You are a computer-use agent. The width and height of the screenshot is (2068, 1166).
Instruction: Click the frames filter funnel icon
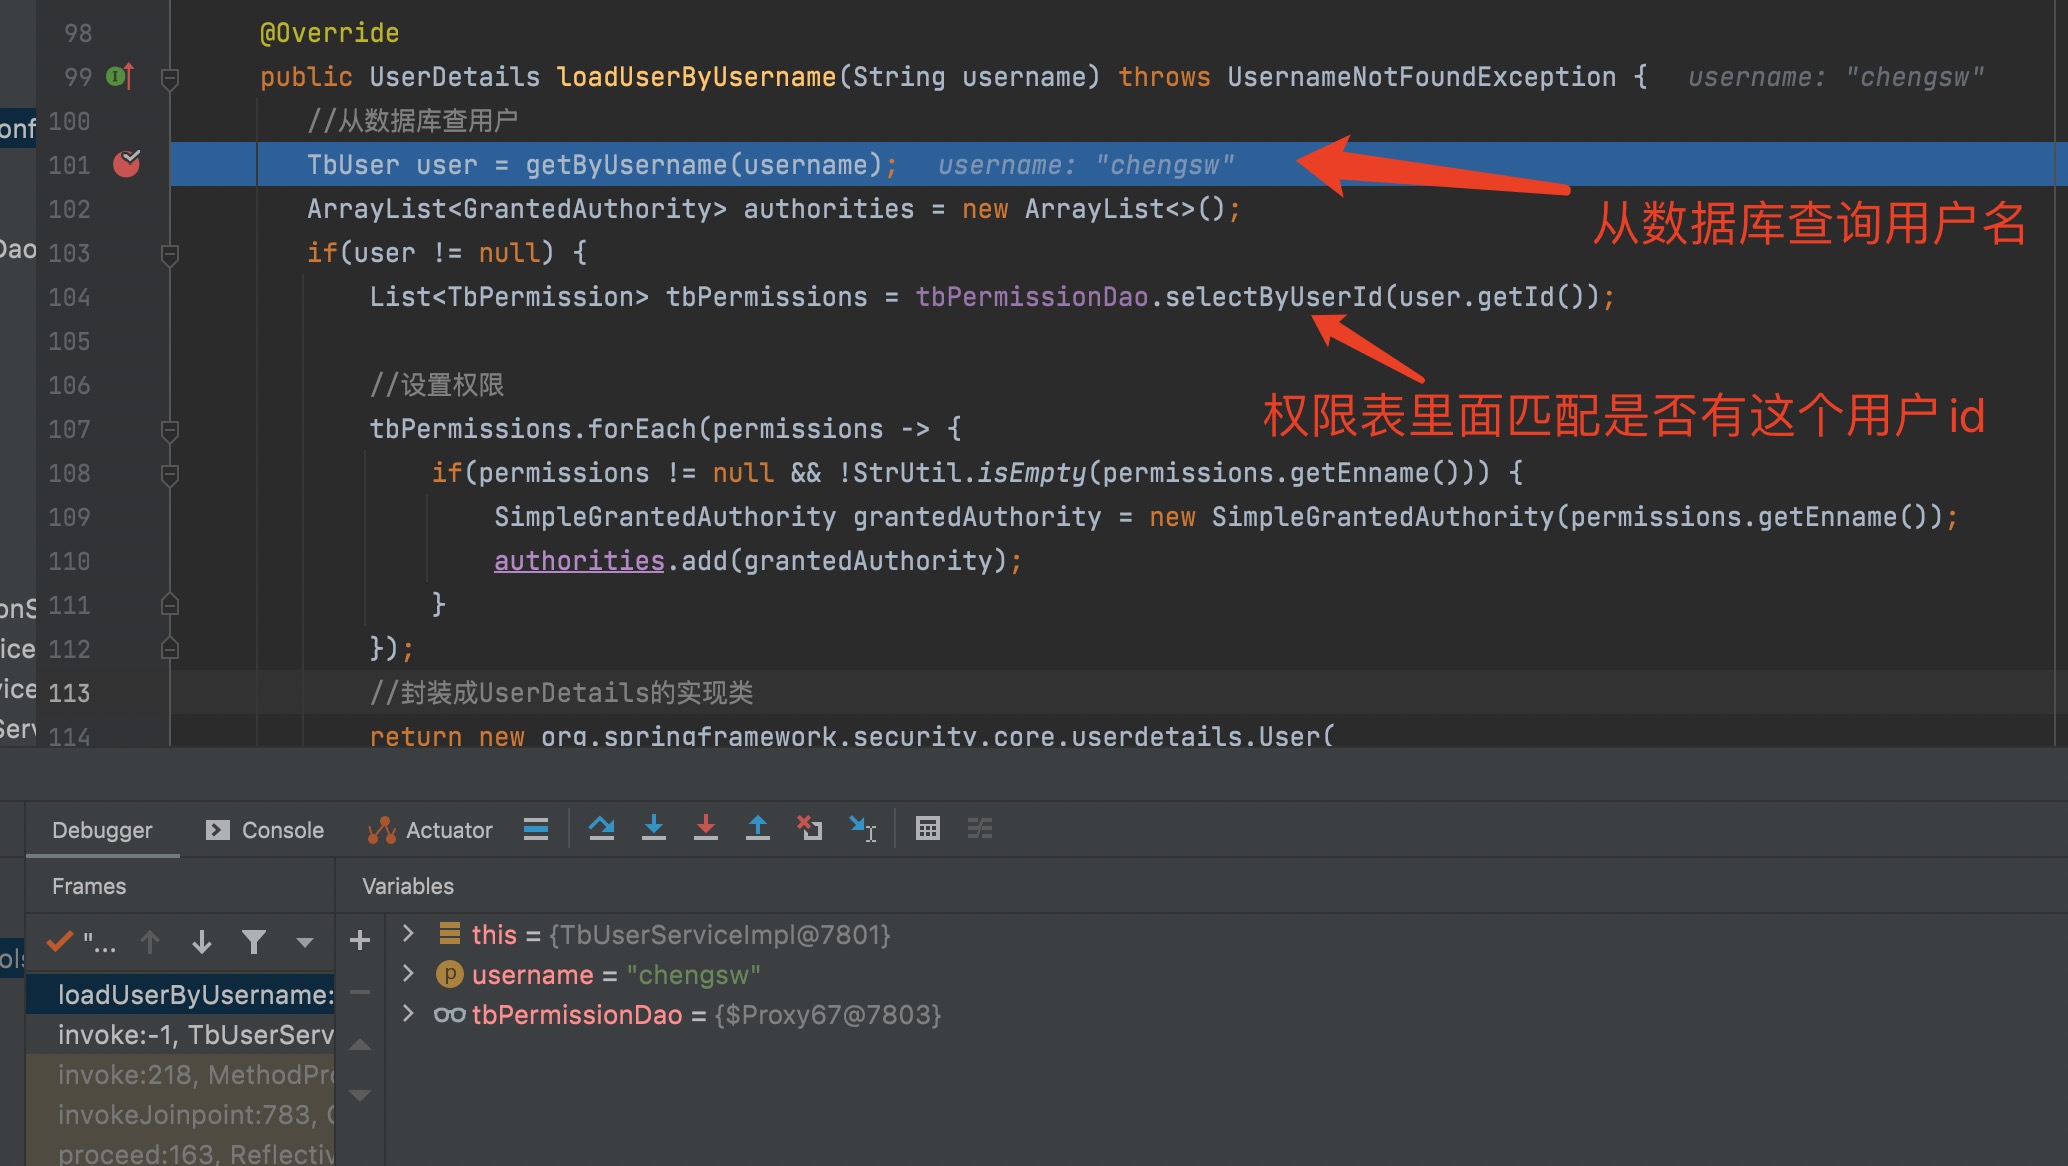pos(254,941)
